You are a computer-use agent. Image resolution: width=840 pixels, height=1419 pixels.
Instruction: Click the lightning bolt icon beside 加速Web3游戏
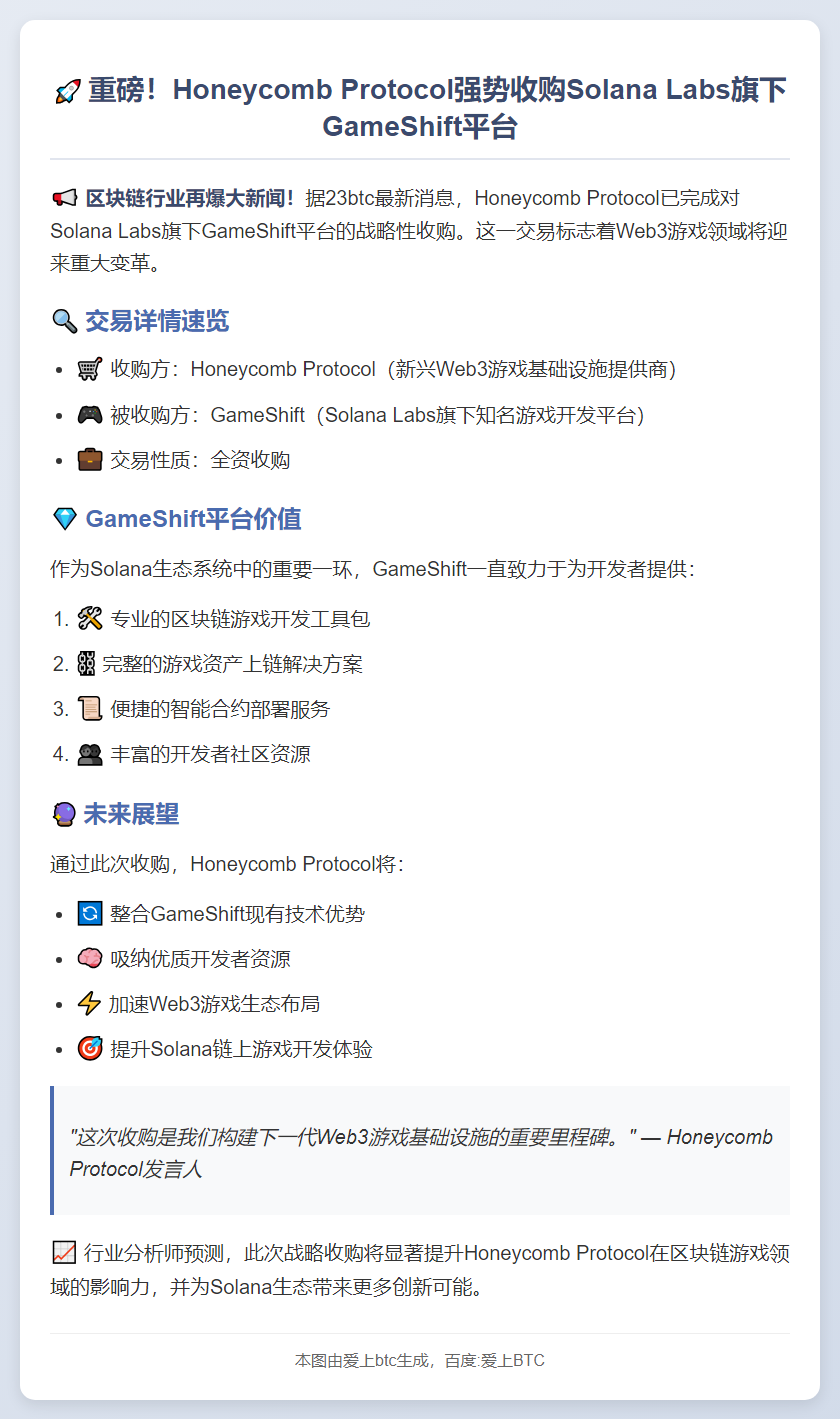(90, 1004)
